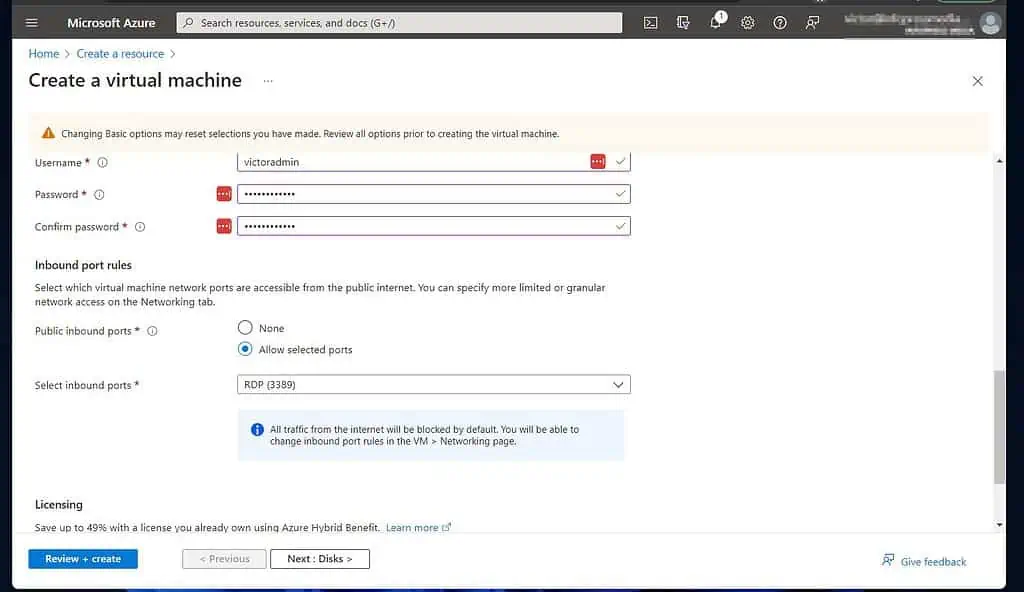
Task: Go to Home via the breadcrumb
Action: [x=43, y=53]
